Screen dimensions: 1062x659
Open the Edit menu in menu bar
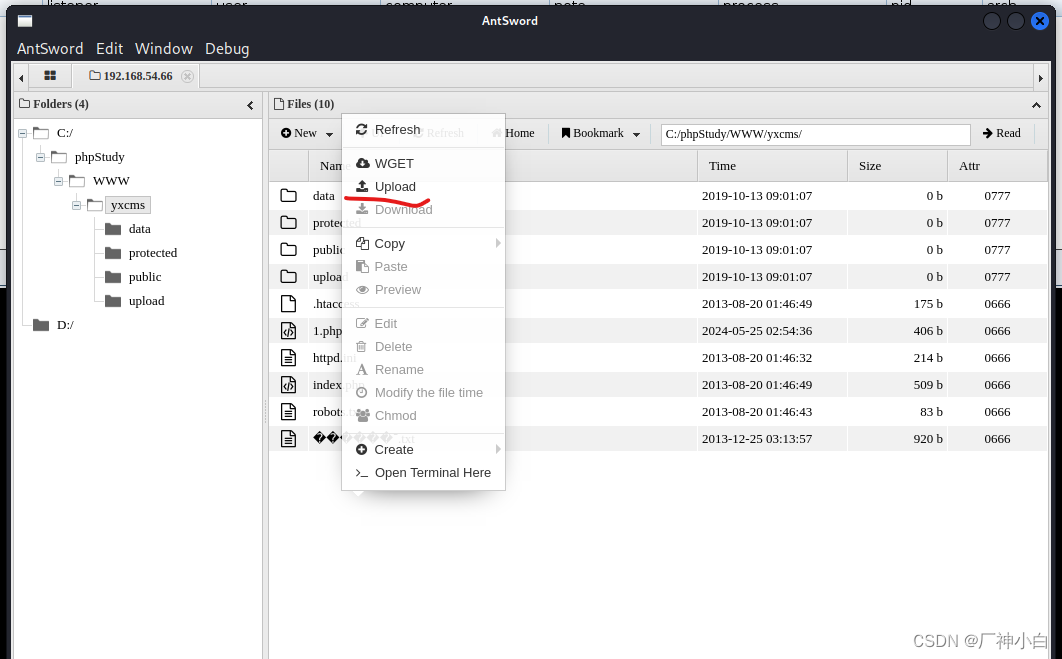click(109, 49)
